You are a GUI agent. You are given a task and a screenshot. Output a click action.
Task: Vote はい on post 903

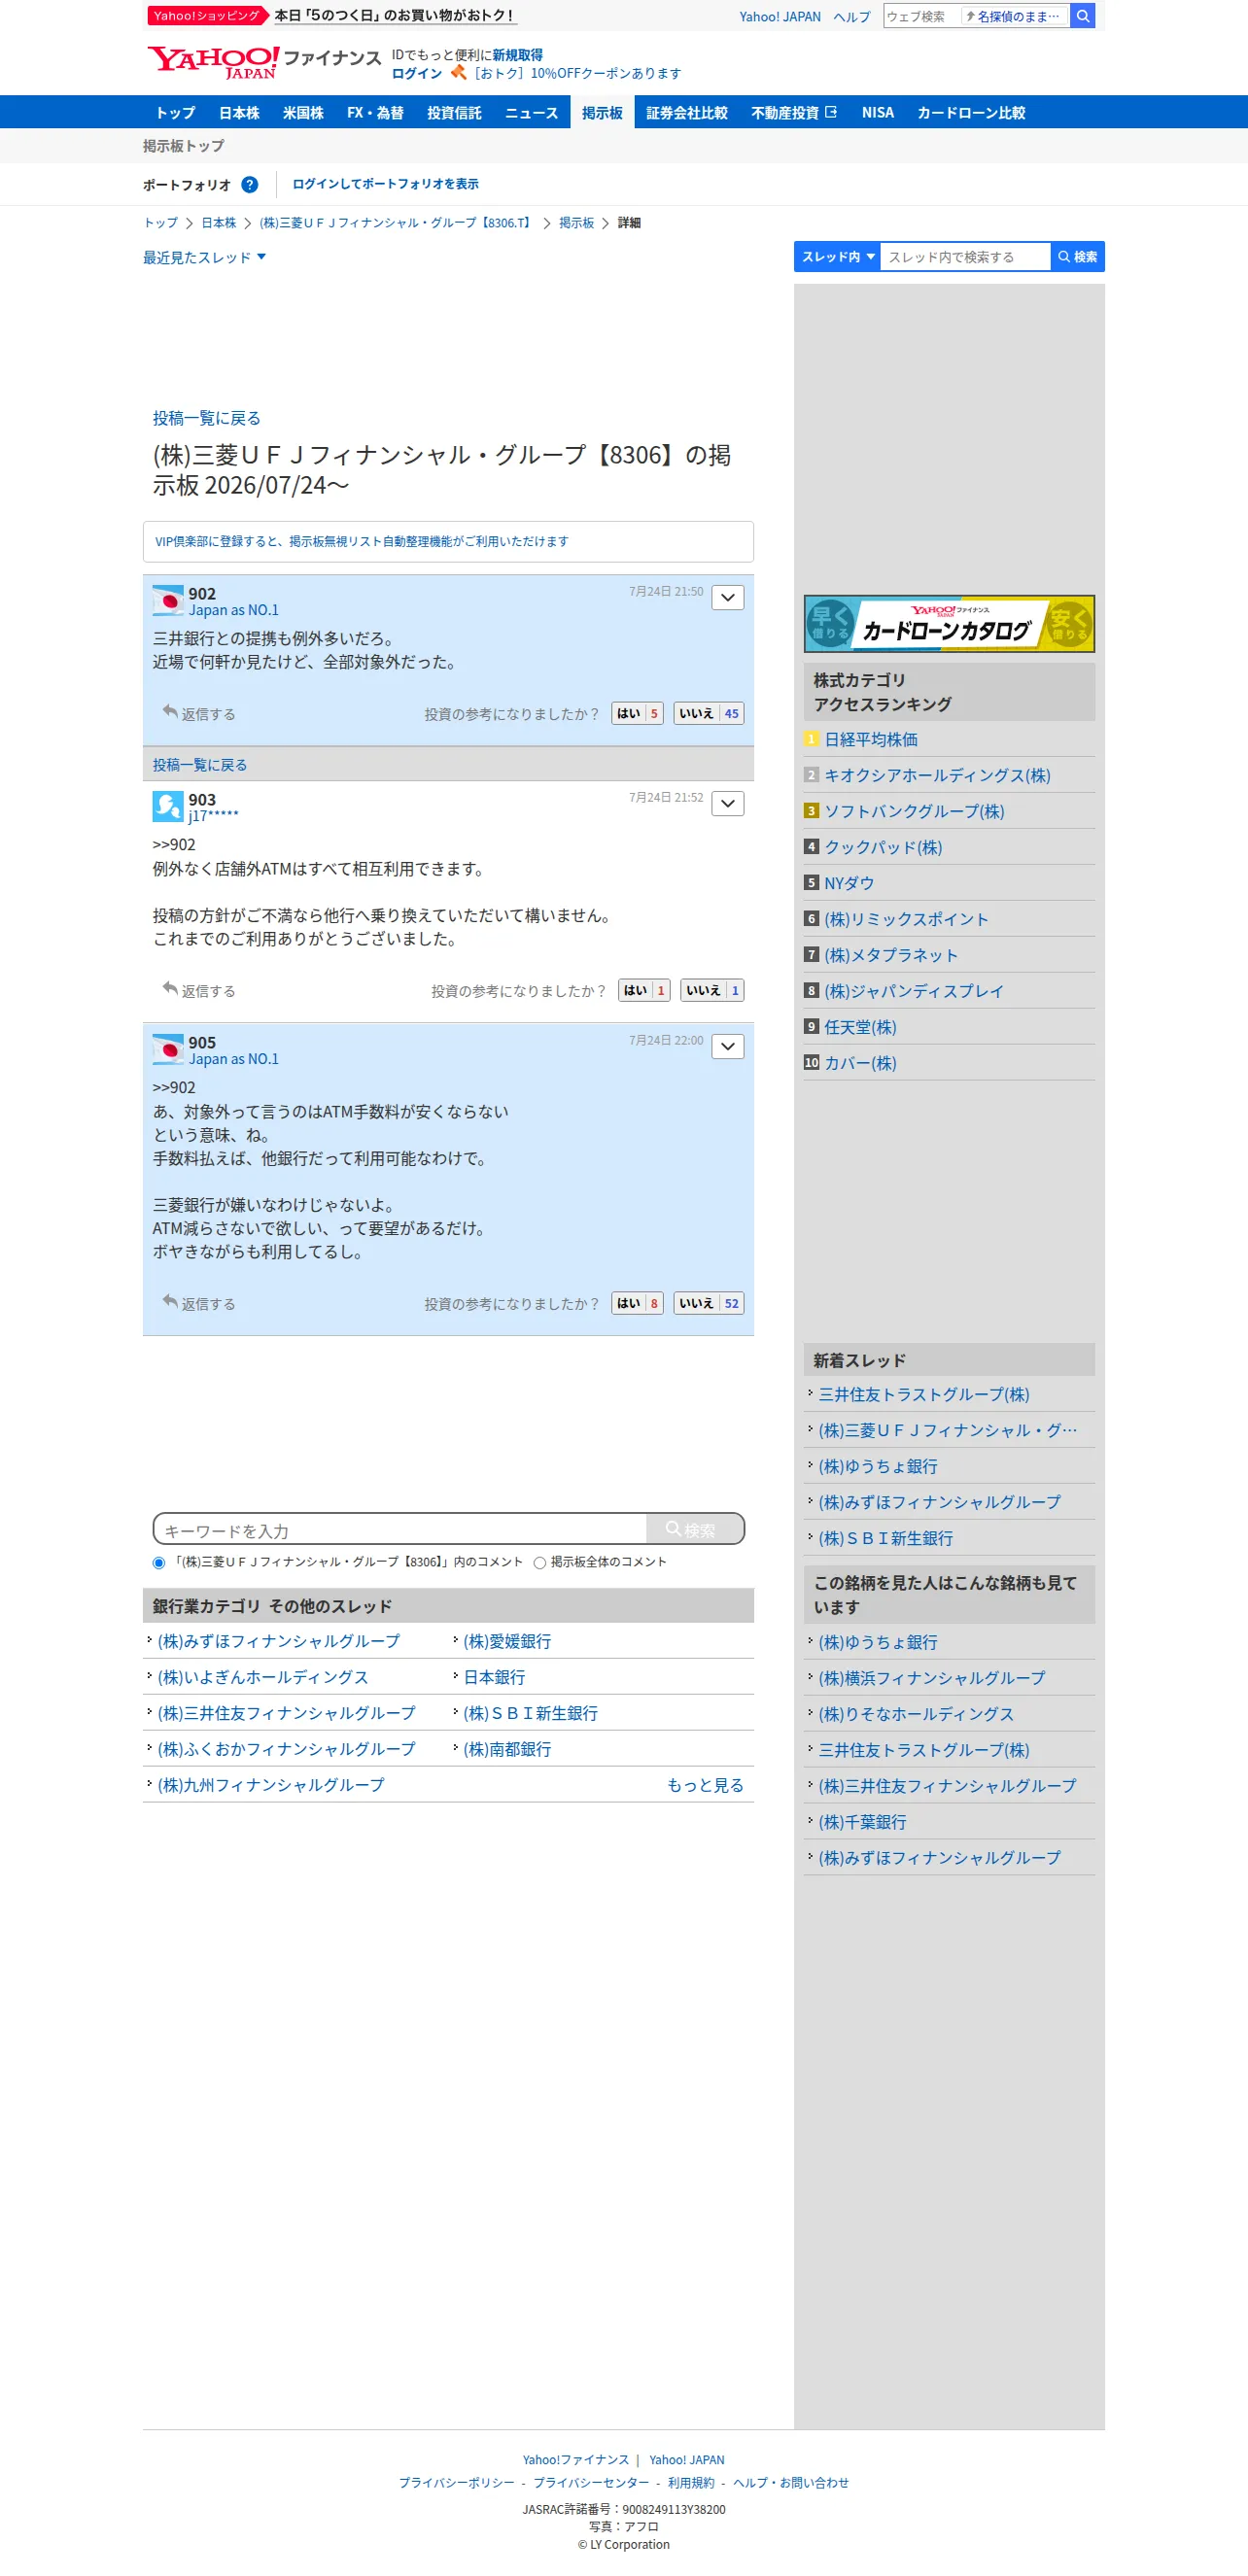pos(644,991)
